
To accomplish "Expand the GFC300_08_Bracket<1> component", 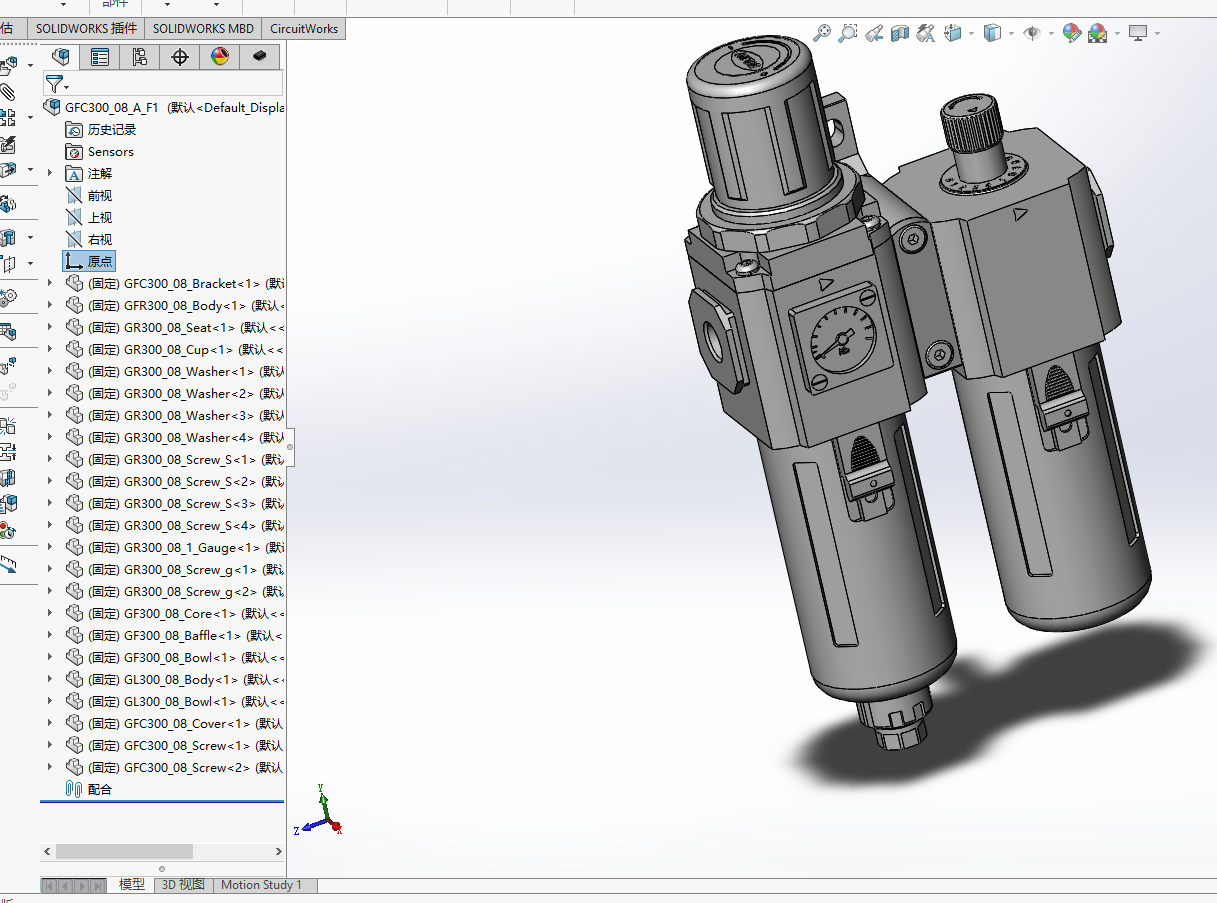I will click(50, 283).
